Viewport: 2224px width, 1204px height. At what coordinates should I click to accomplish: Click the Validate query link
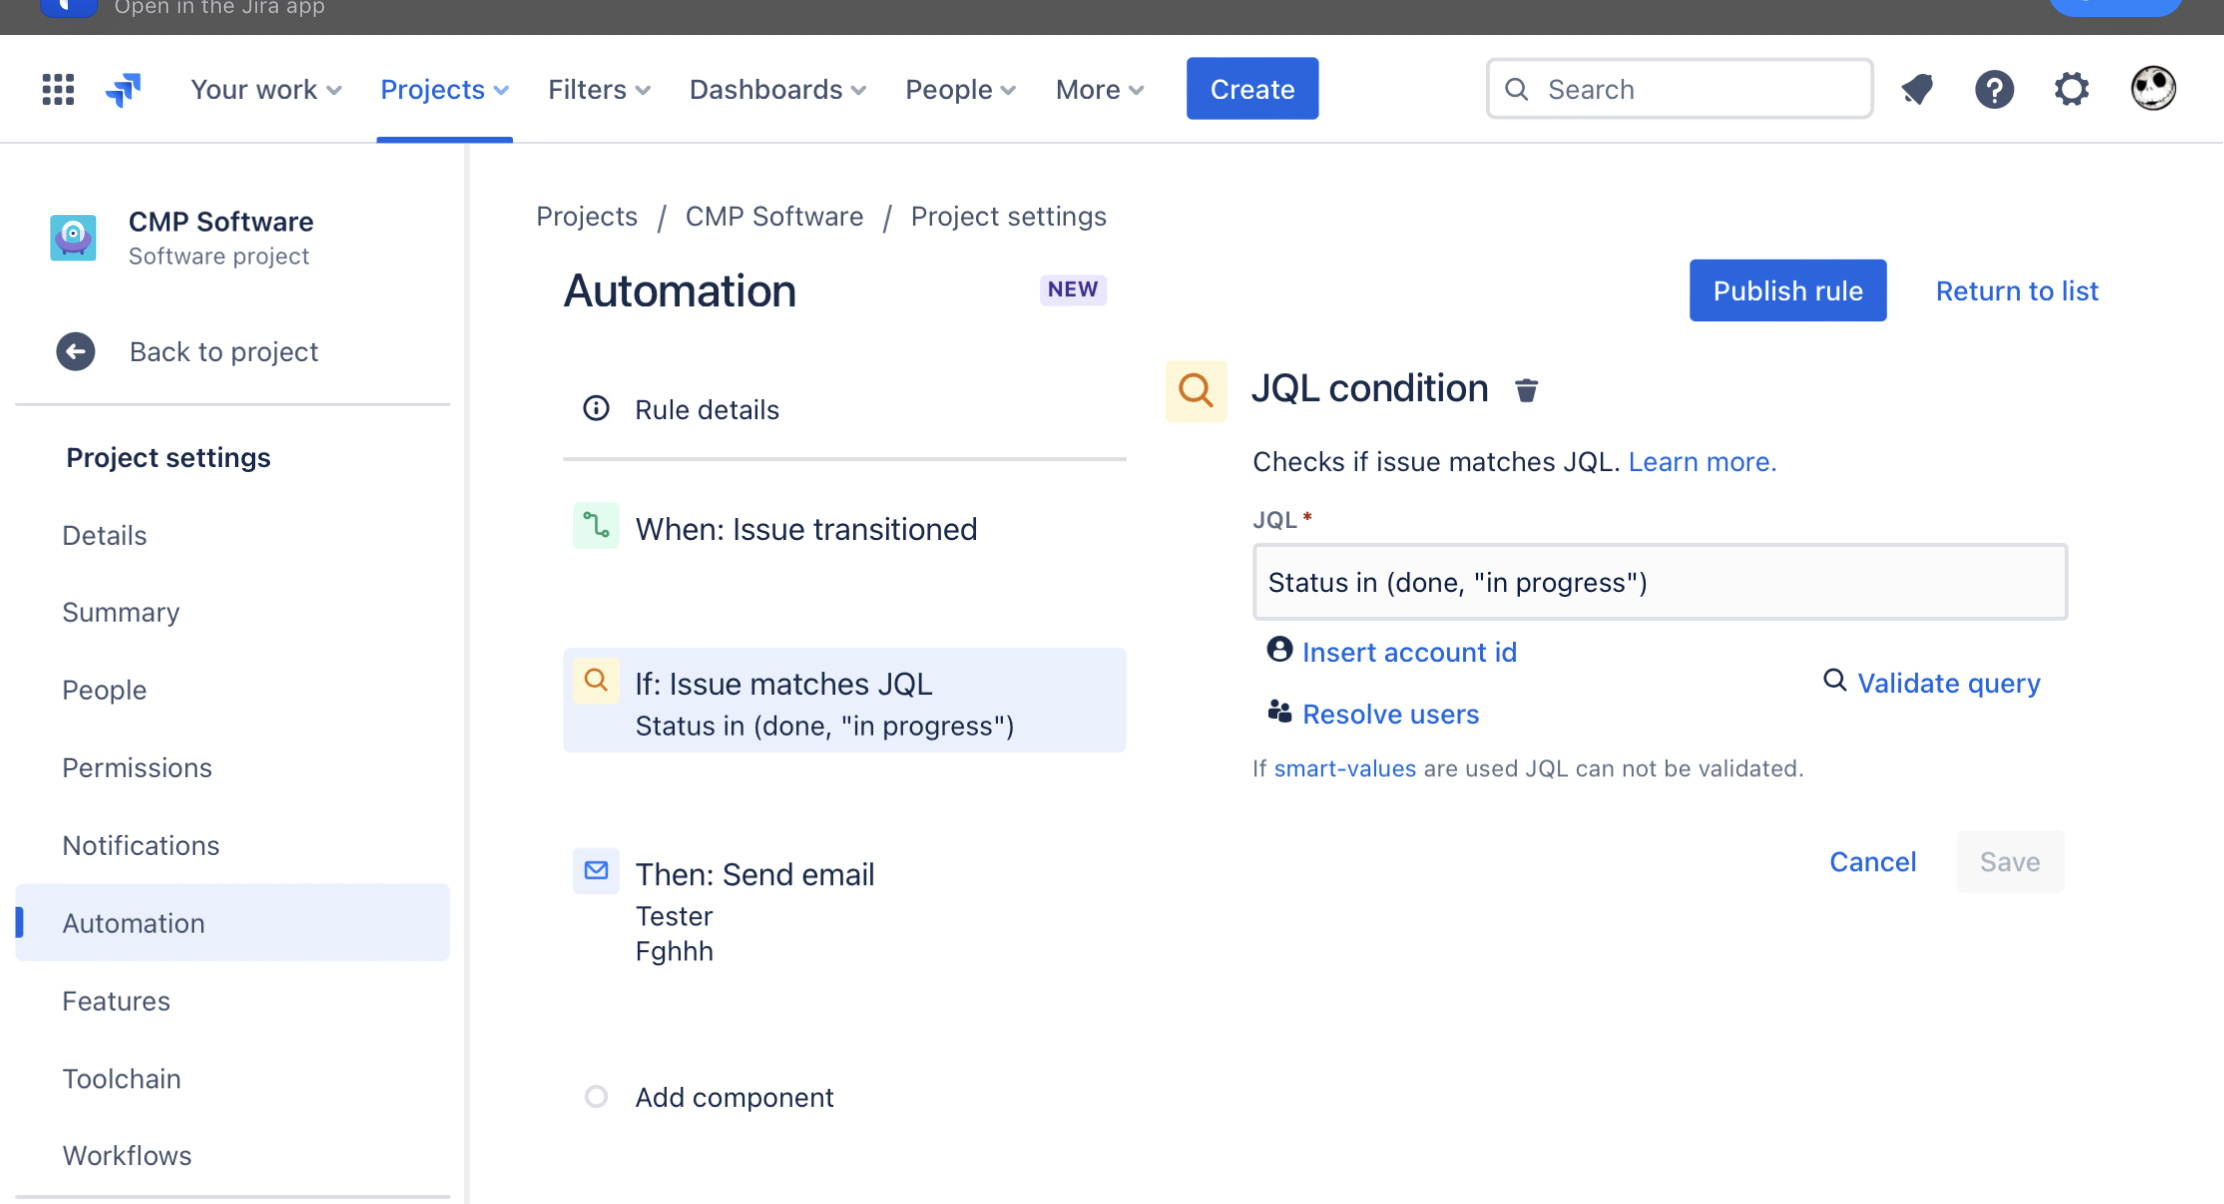point(1948,683)
